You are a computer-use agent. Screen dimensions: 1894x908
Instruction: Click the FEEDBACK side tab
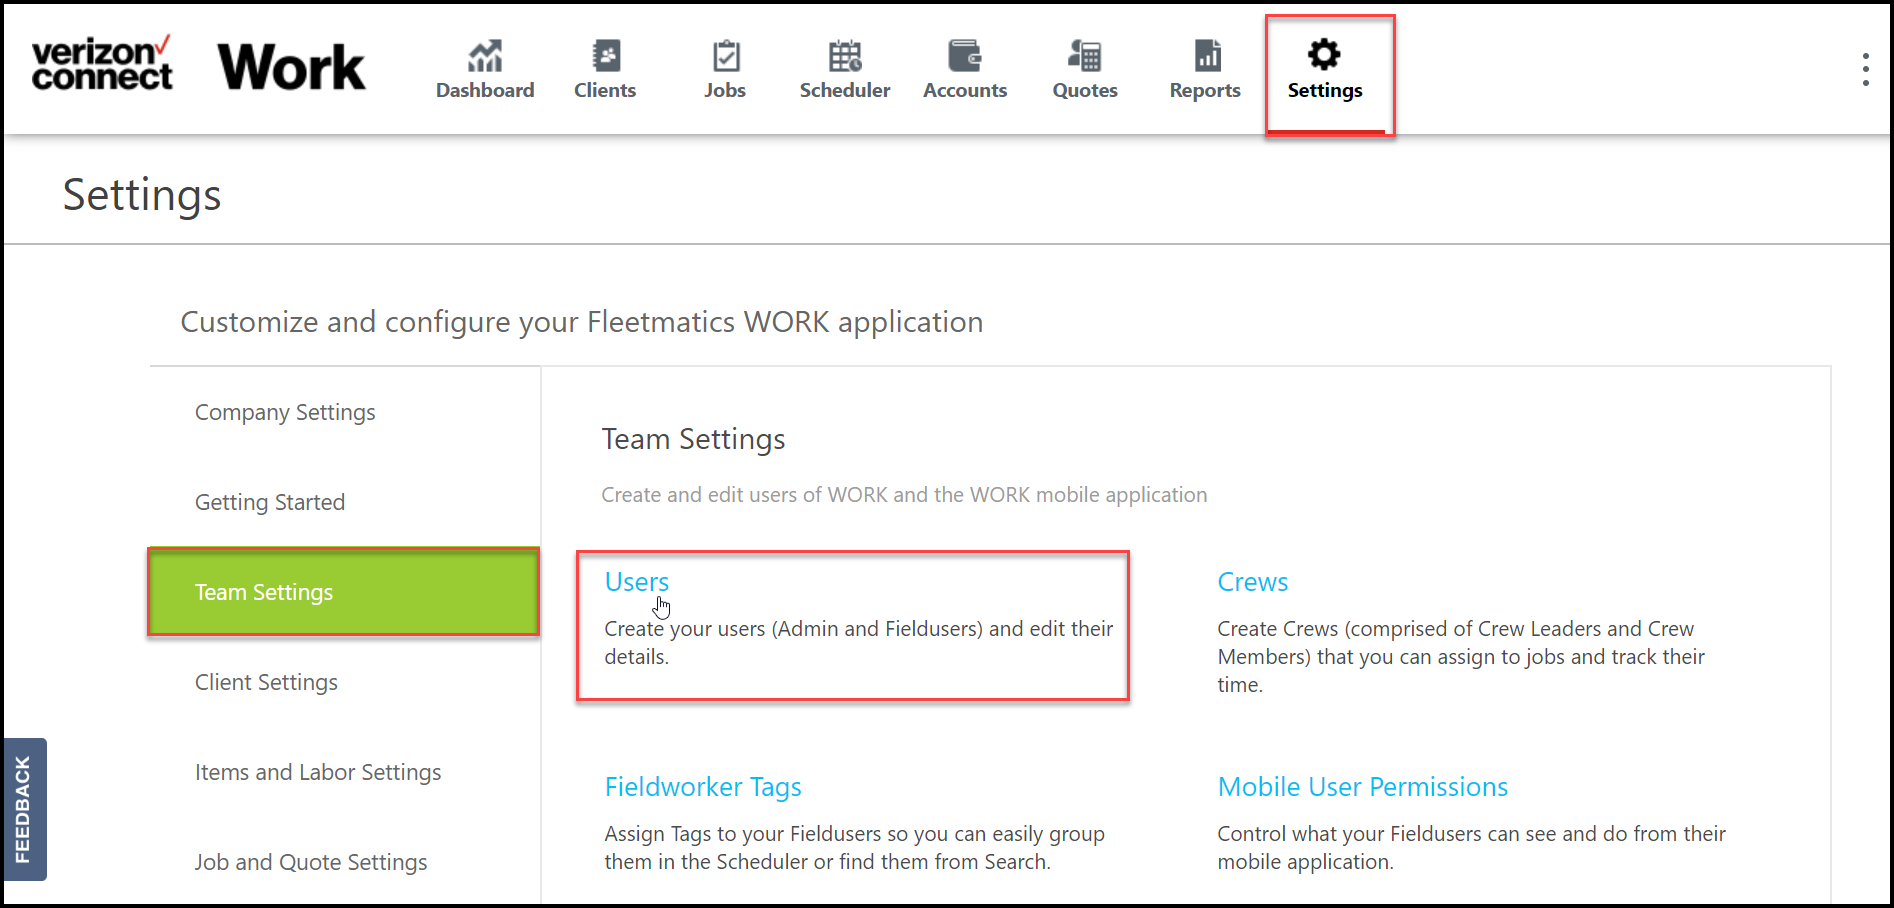(24, 809)
